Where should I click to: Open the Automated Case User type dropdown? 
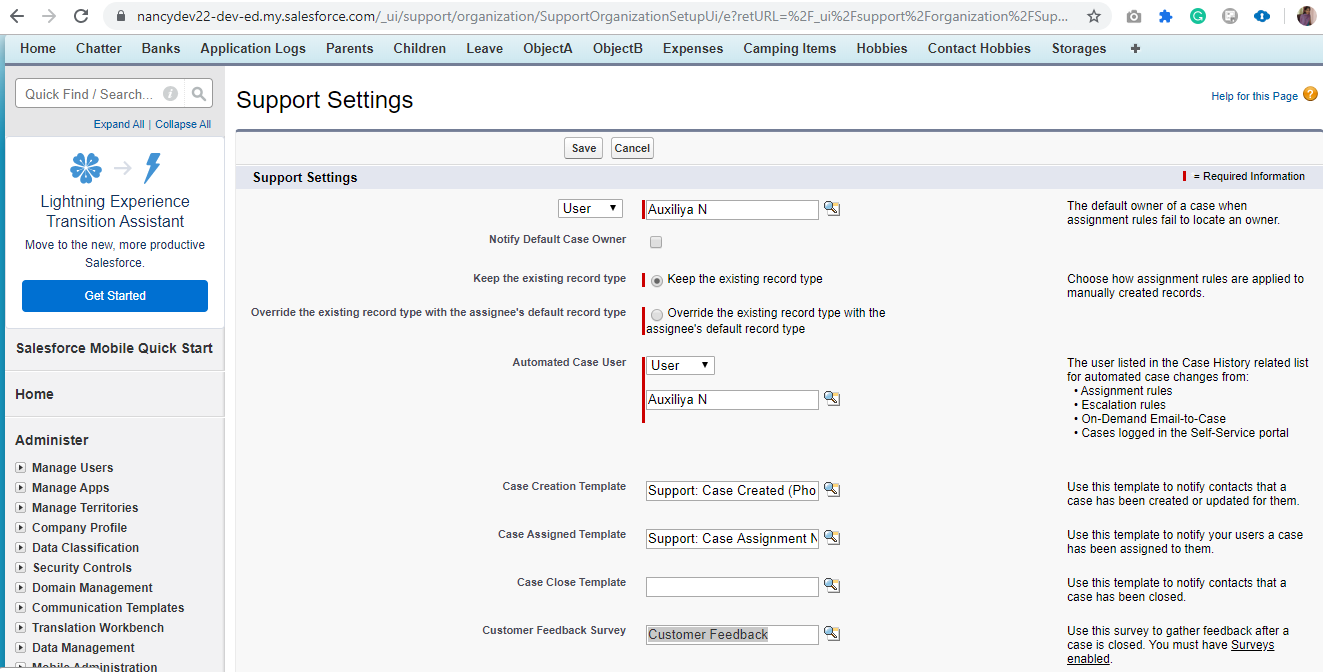click(680, 365)
